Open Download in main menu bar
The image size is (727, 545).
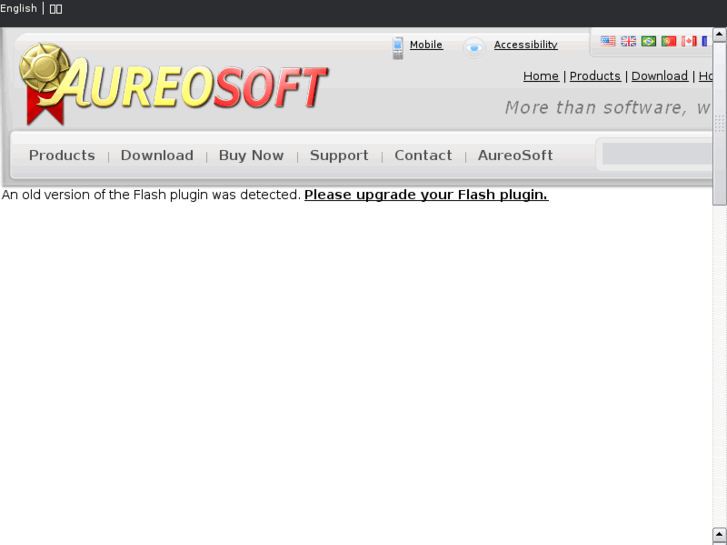click(x=157, y=155)
